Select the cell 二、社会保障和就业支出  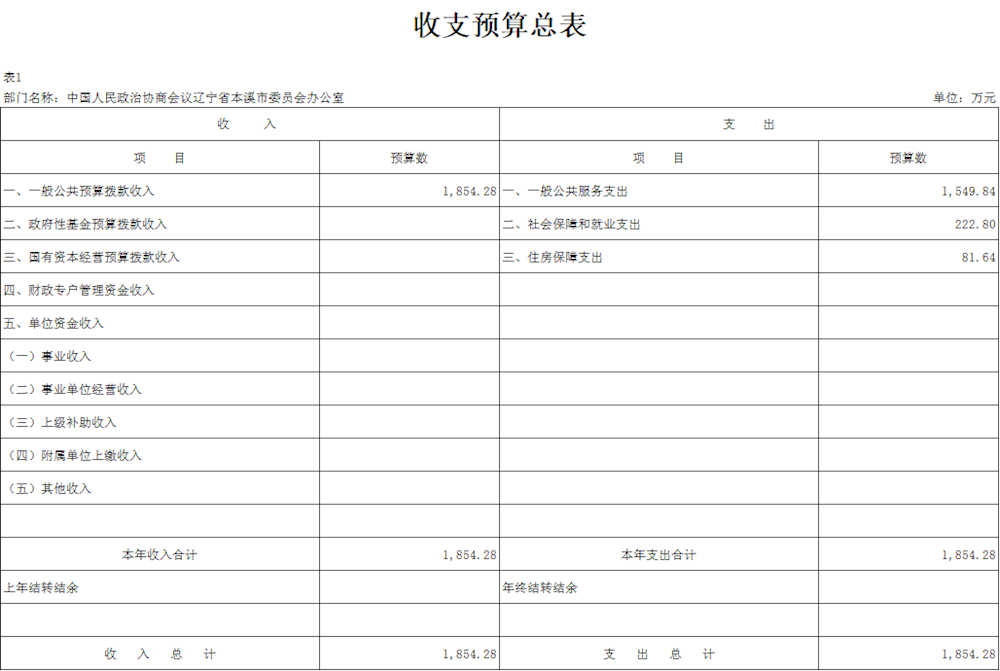pyautogui.click(x=659, y=224)
